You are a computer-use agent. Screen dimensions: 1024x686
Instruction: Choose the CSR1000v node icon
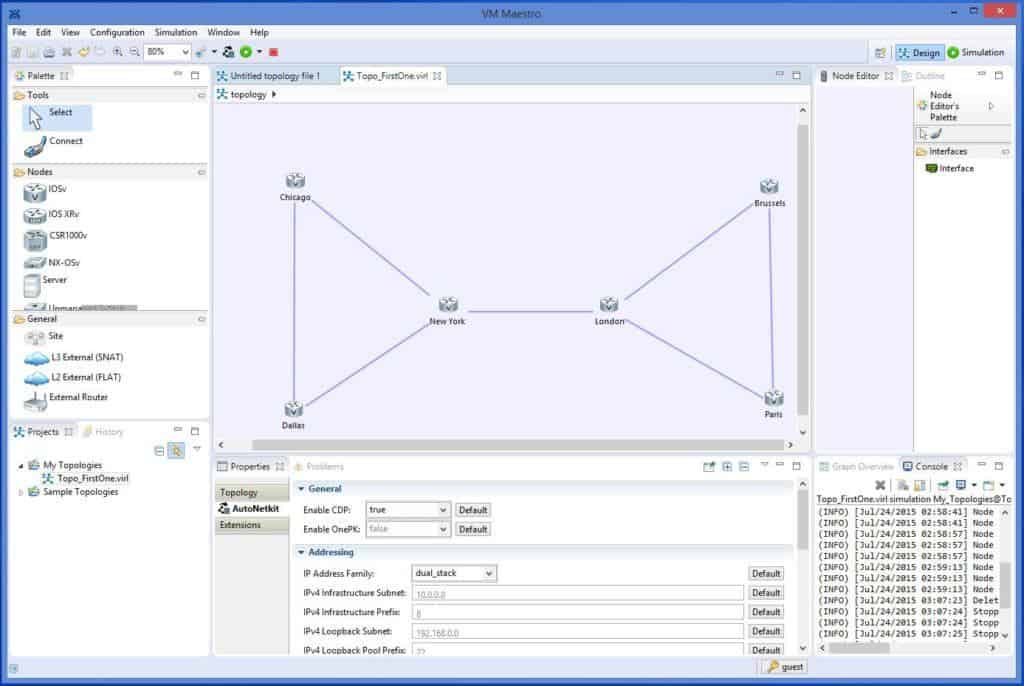click(x=34, y=239)
